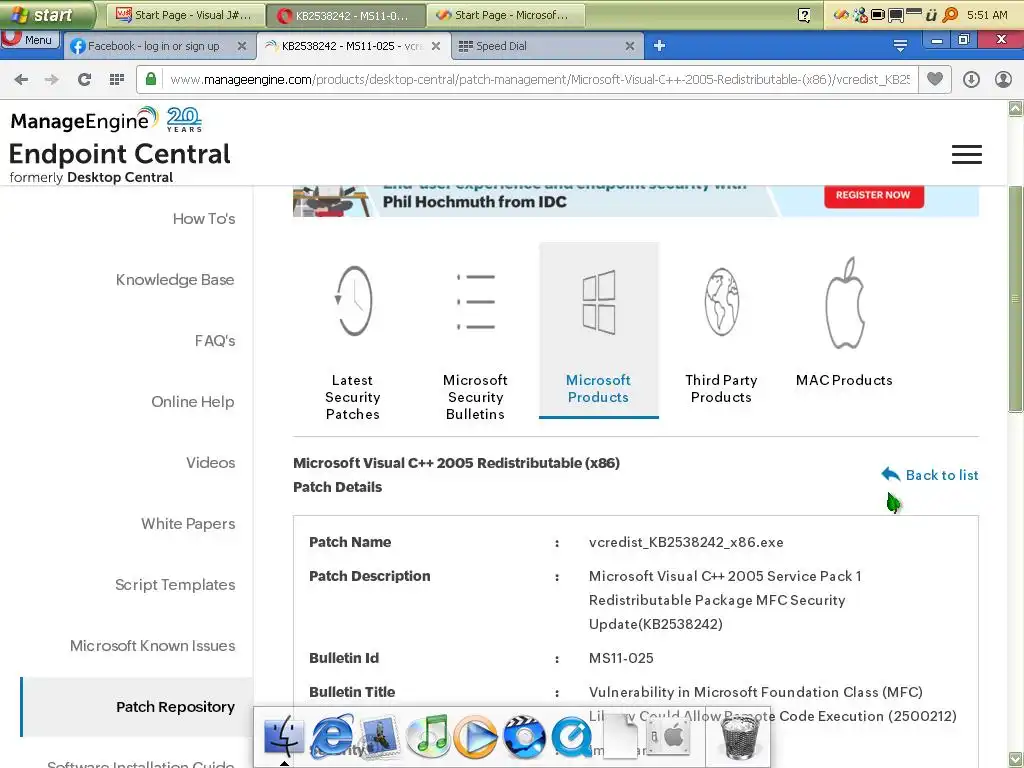Click patch name vcredist_KB2538242_x86.exe text
Image resolution: width=1024 pixels, height=768 pixels.
tap(686, 542)
